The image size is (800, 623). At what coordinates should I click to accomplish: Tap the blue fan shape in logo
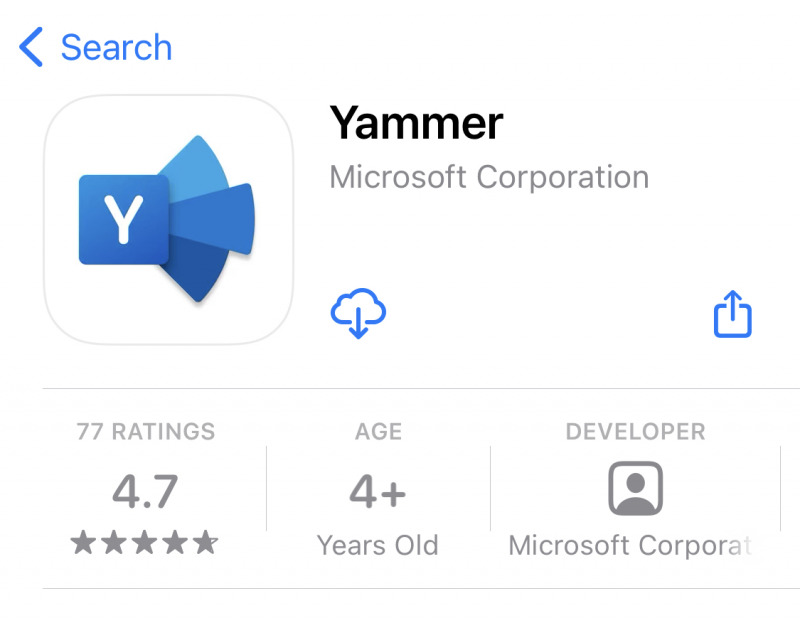click(x=212, y=220)
